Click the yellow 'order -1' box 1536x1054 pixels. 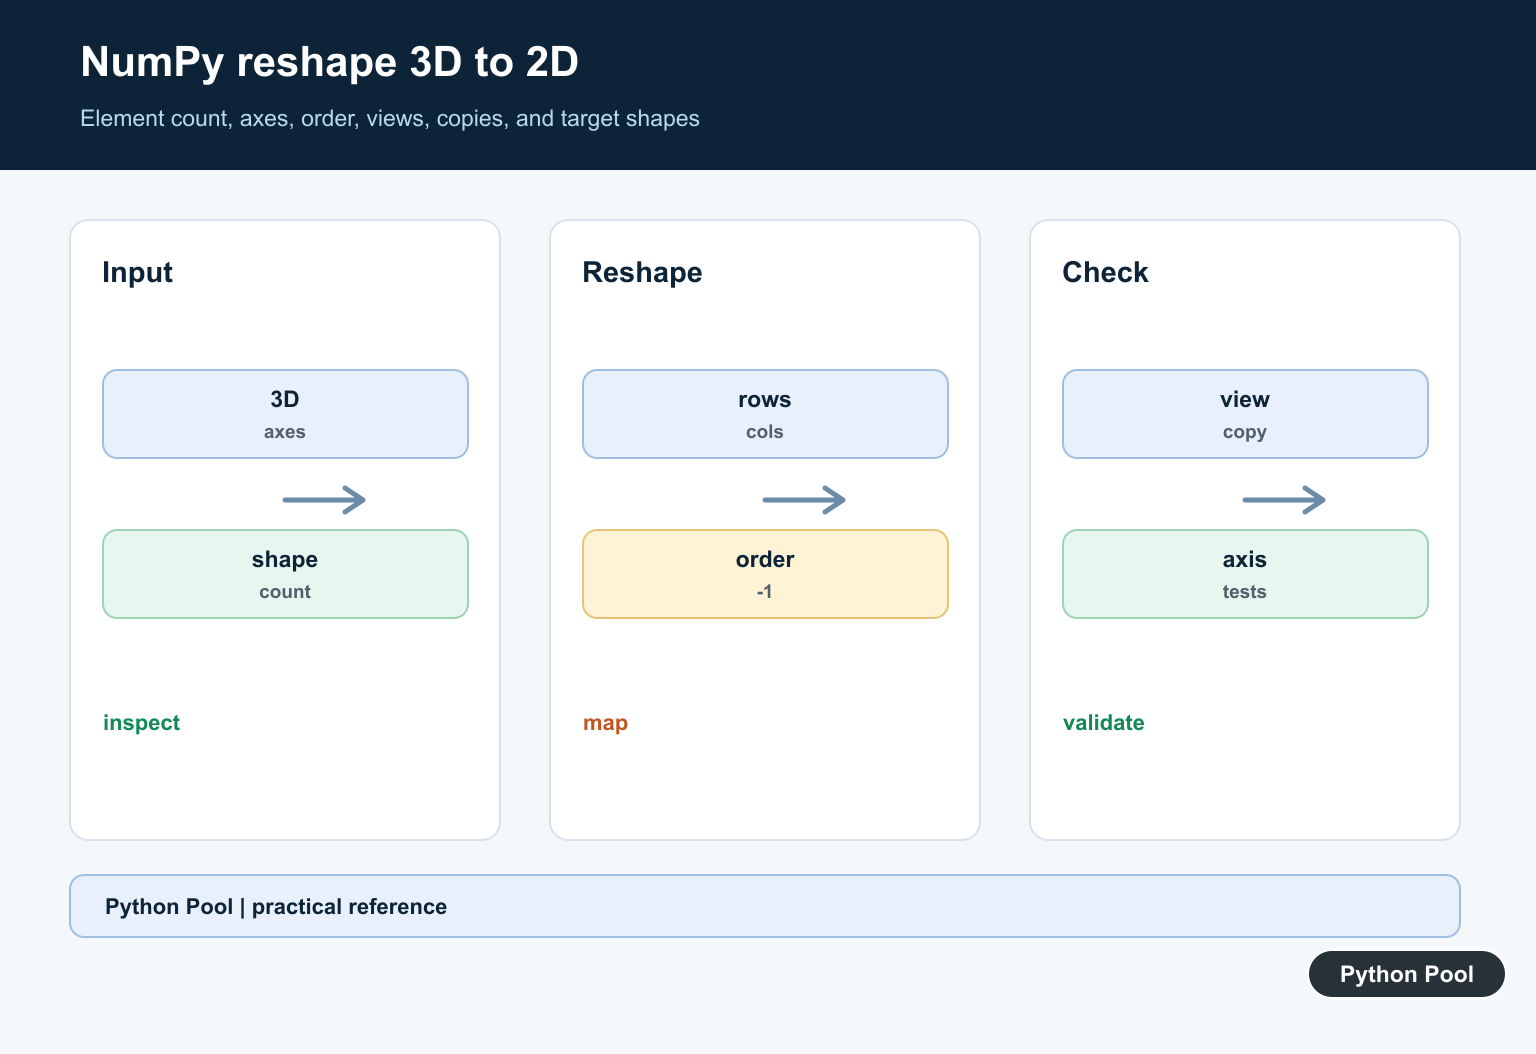pos(765,574)
